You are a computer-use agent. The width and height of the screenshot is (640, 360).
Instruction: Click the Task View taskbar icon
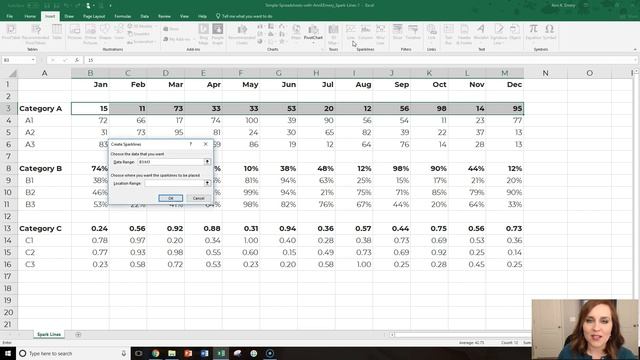tap(139, 353)
